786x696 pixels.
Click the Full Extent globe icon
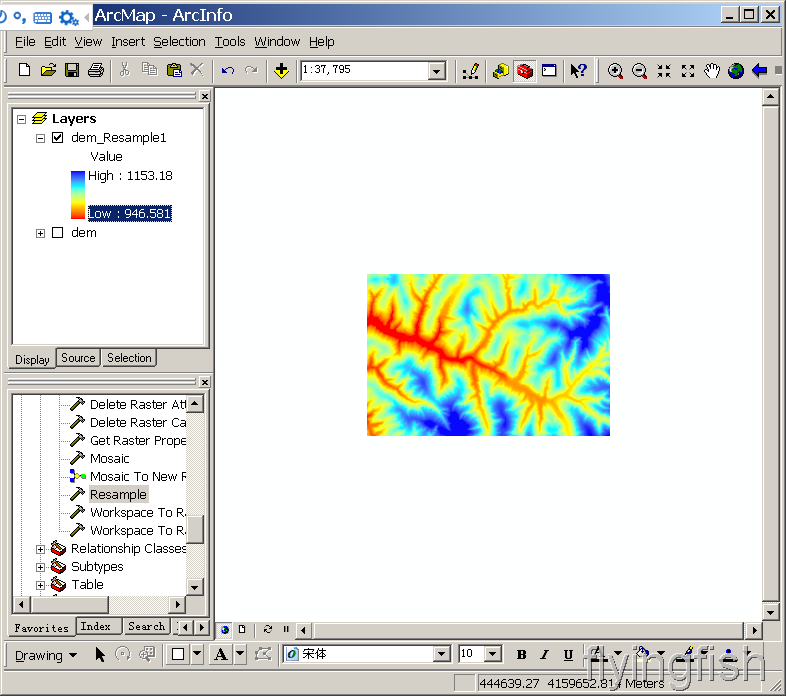coord(736,71)
